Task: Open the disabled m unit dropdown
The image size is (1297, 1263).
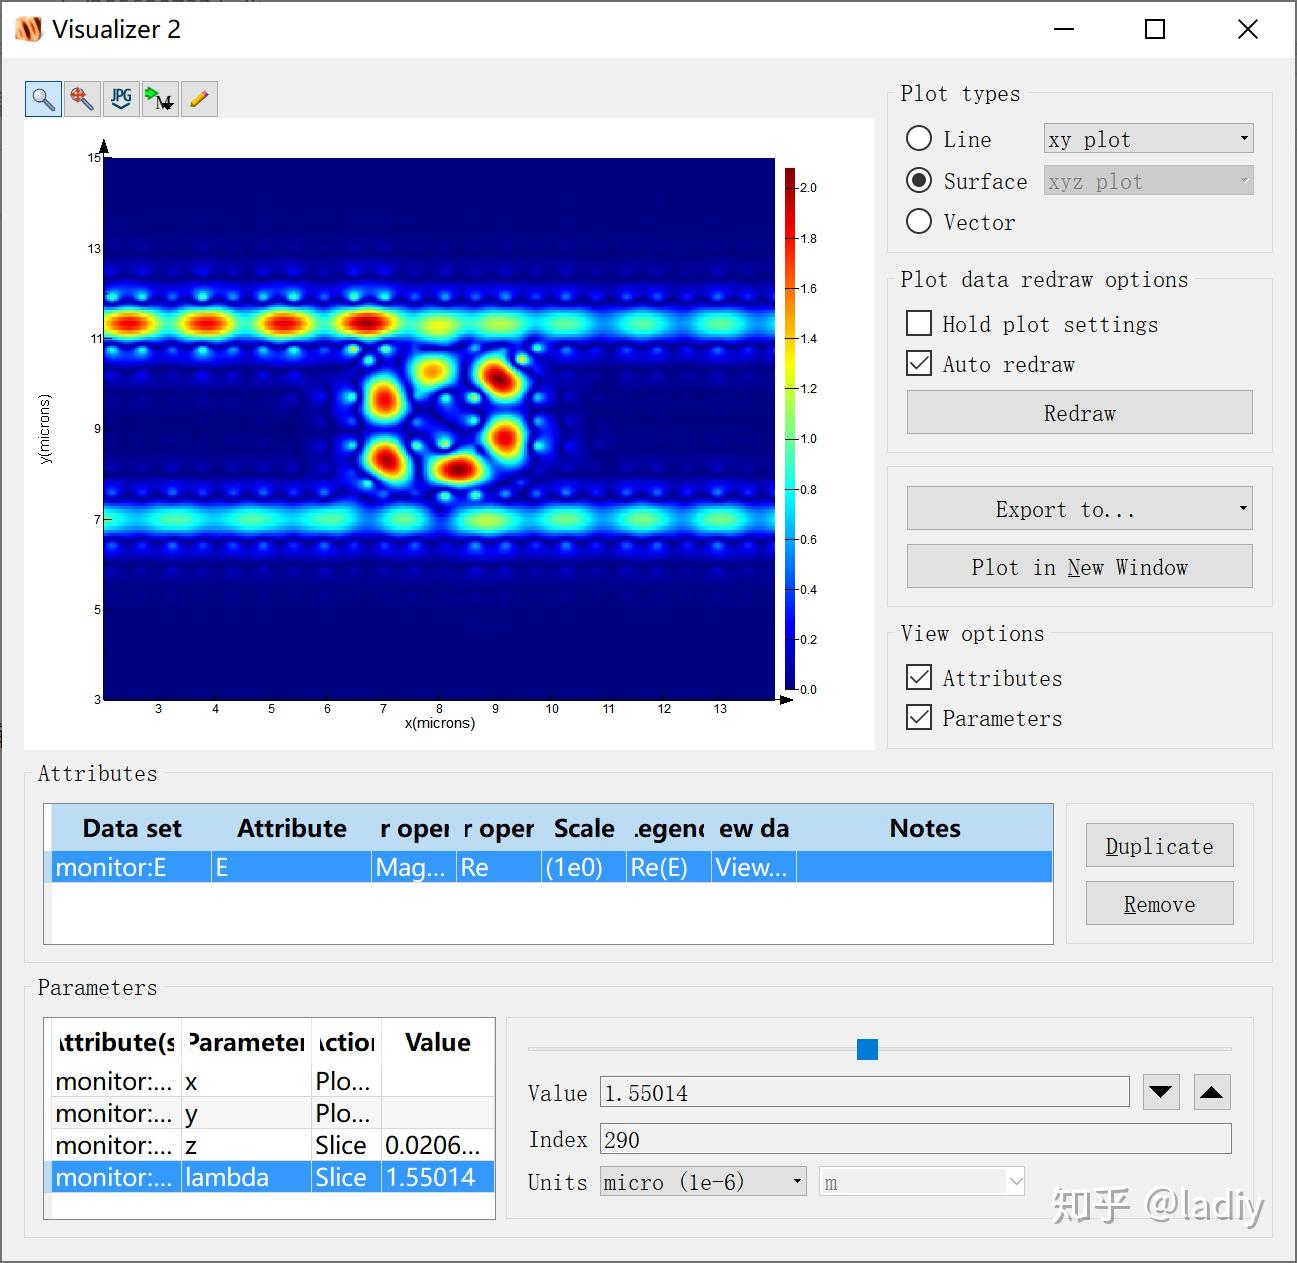Action: [922, 1182]
